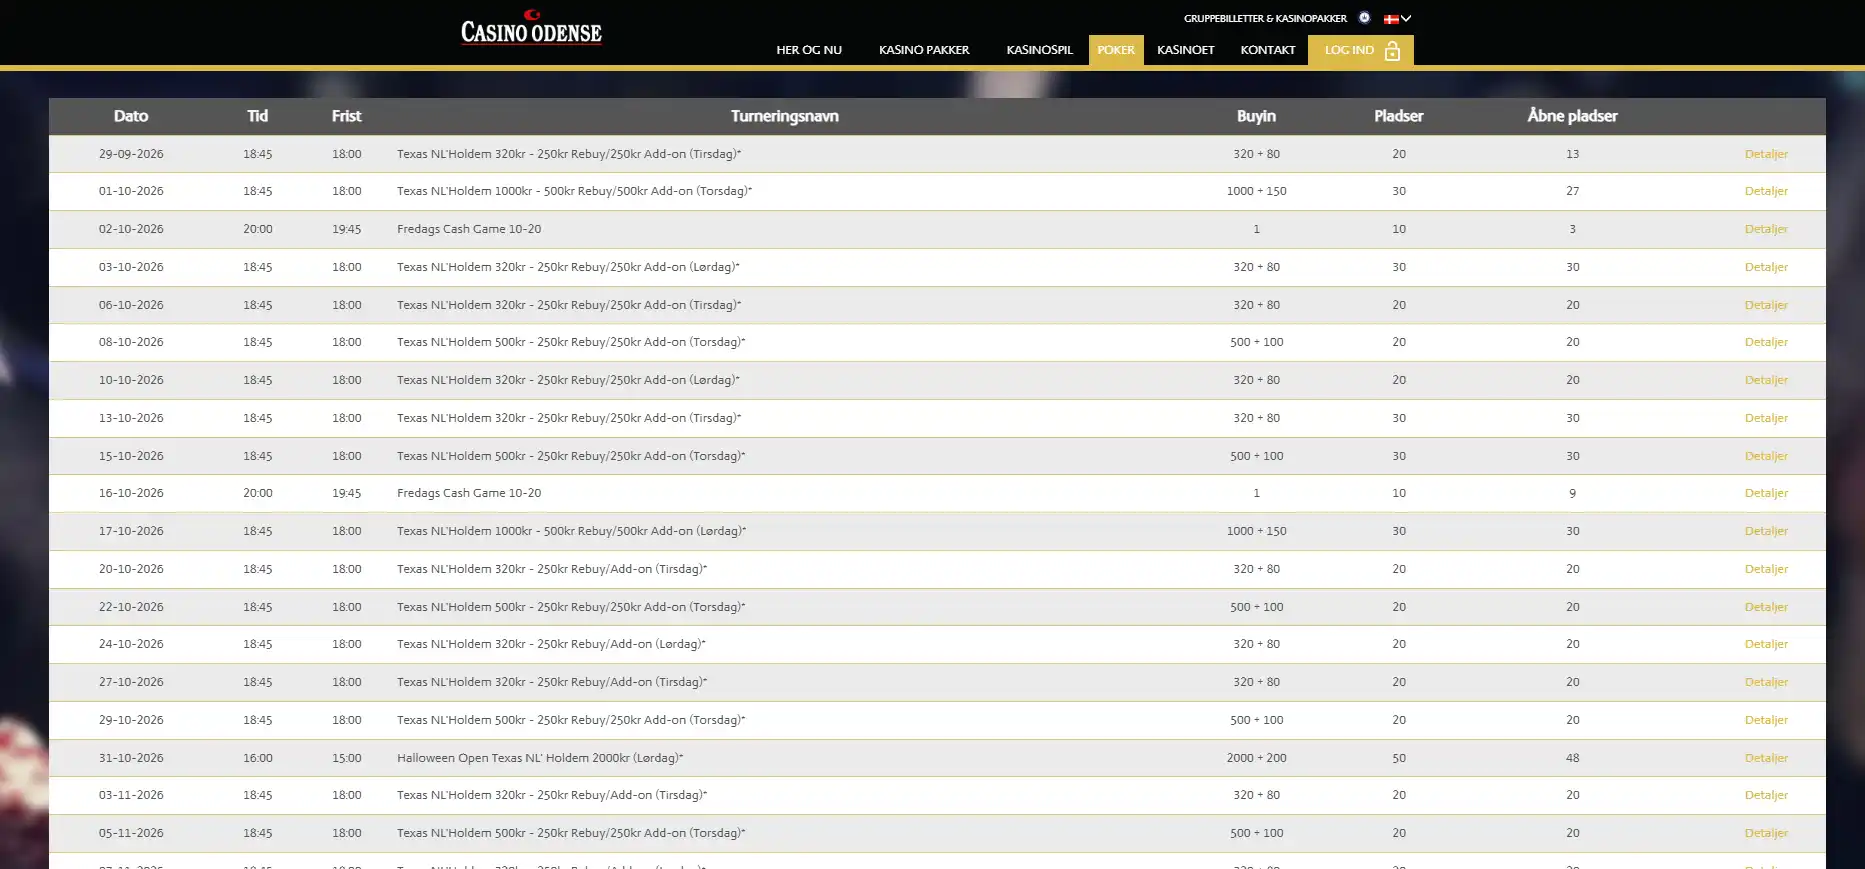This screenshot has height=869, width=1865.
Task: Click the Log Ind button
Action: click(1361, 50)
